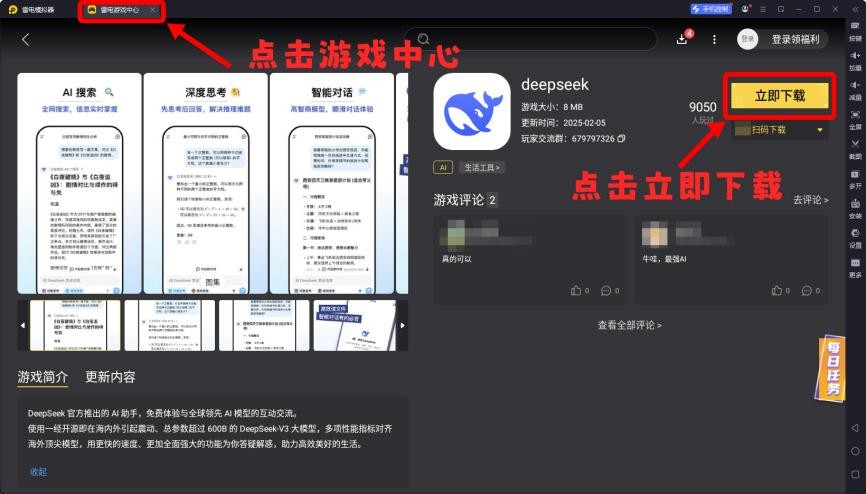Click the Android recent apps square button
Image resolution: width=866 pixels, height=494 pixels.
coord(855,474)
